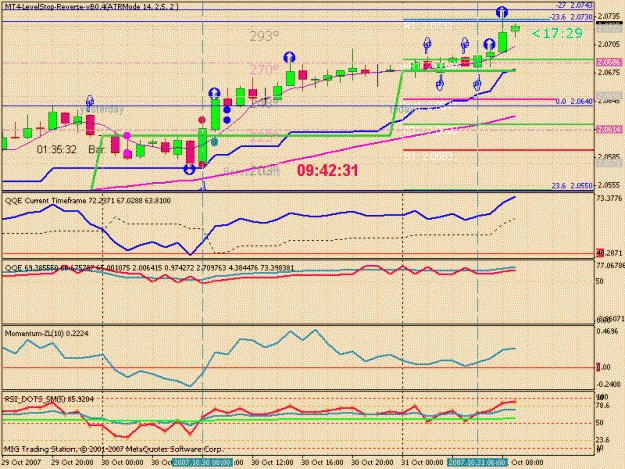Click the '30 Oct 16:00' time axis label
Viewport: 625px width, 469px height.
(x=322, y=463)
